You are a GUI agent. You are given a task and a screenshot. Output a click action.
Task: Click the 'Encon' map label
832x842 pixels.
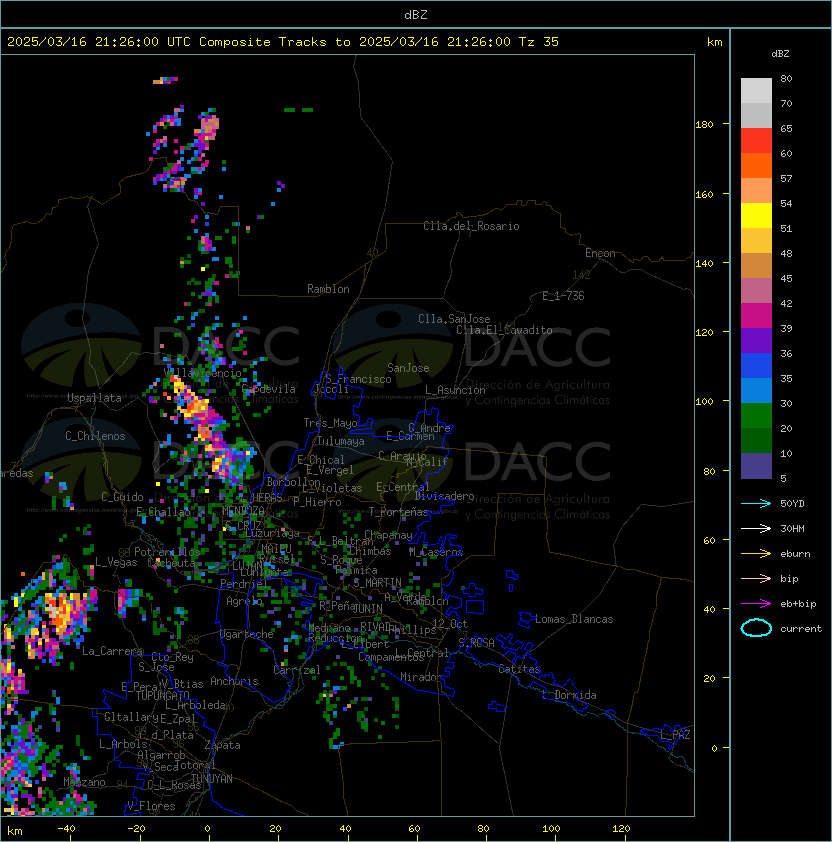[x=600, y=253]
